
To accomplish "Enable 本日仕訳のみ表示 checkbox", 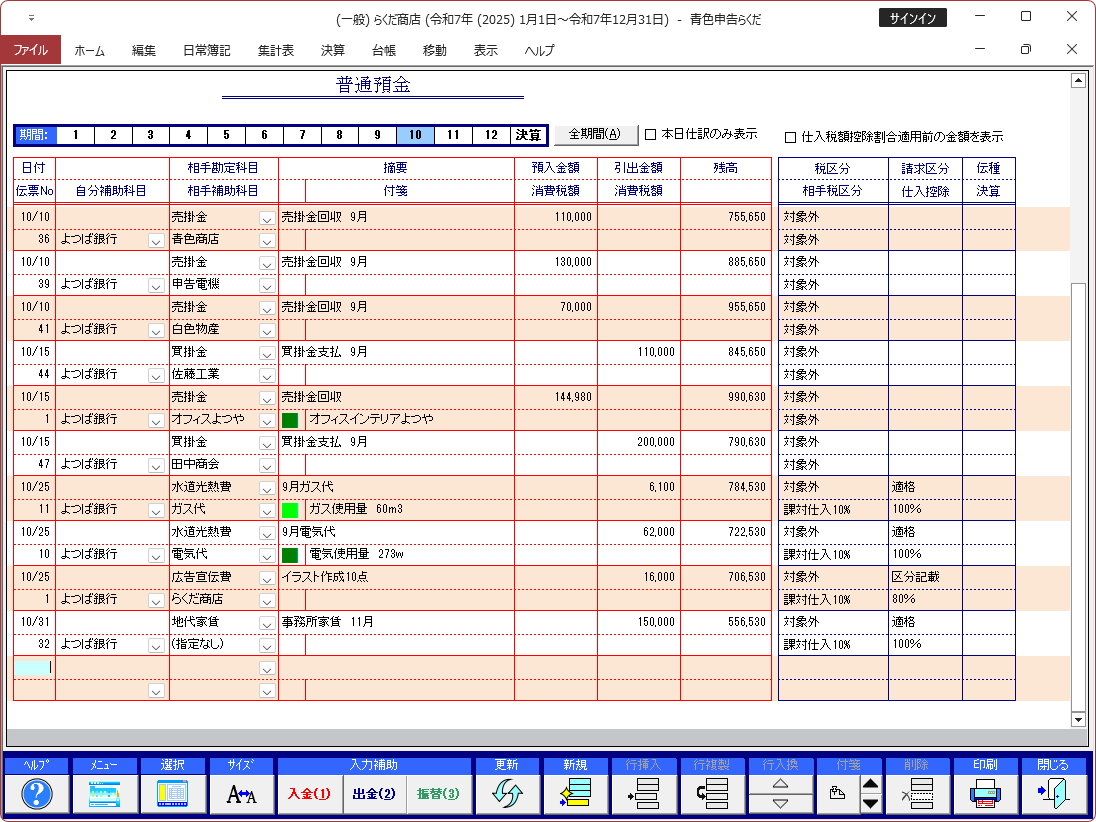I will pyautogui.click(x=650, y=134).
